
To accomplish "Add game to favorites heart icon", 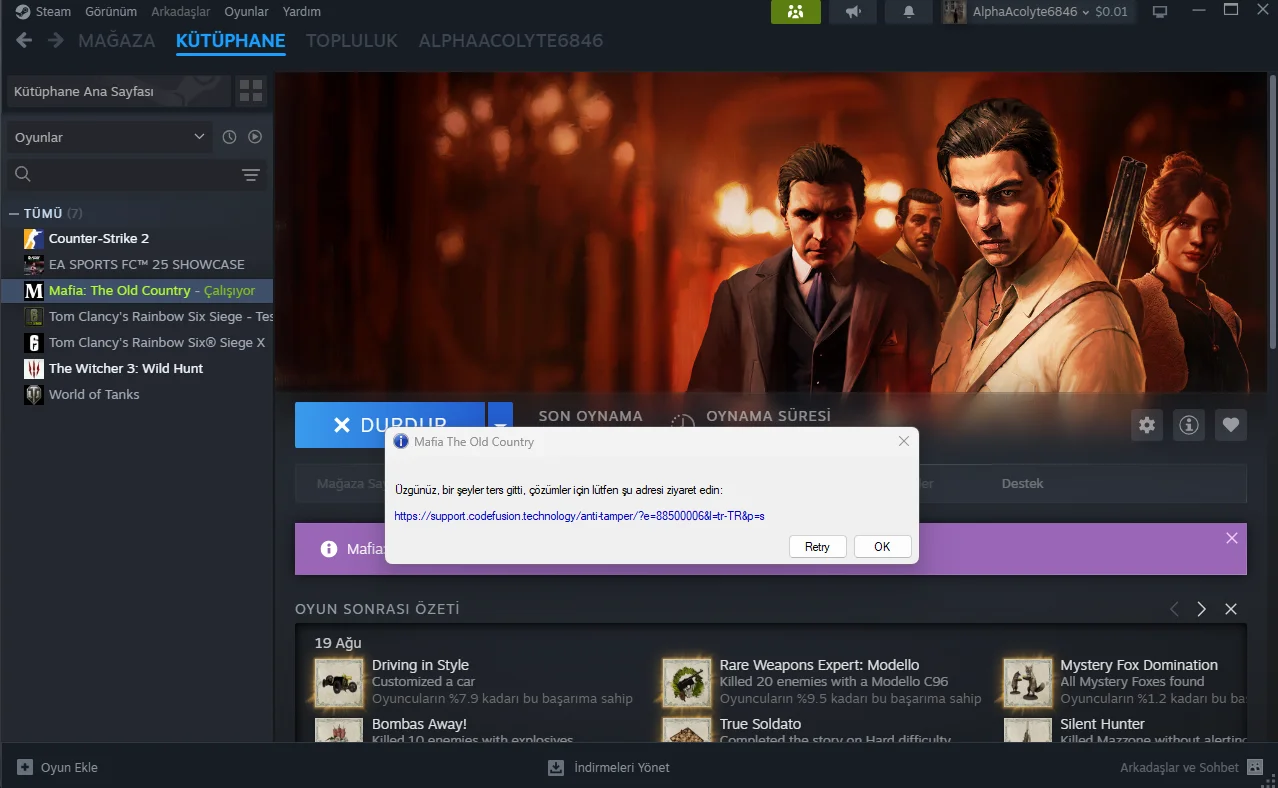I will 1231,425.
